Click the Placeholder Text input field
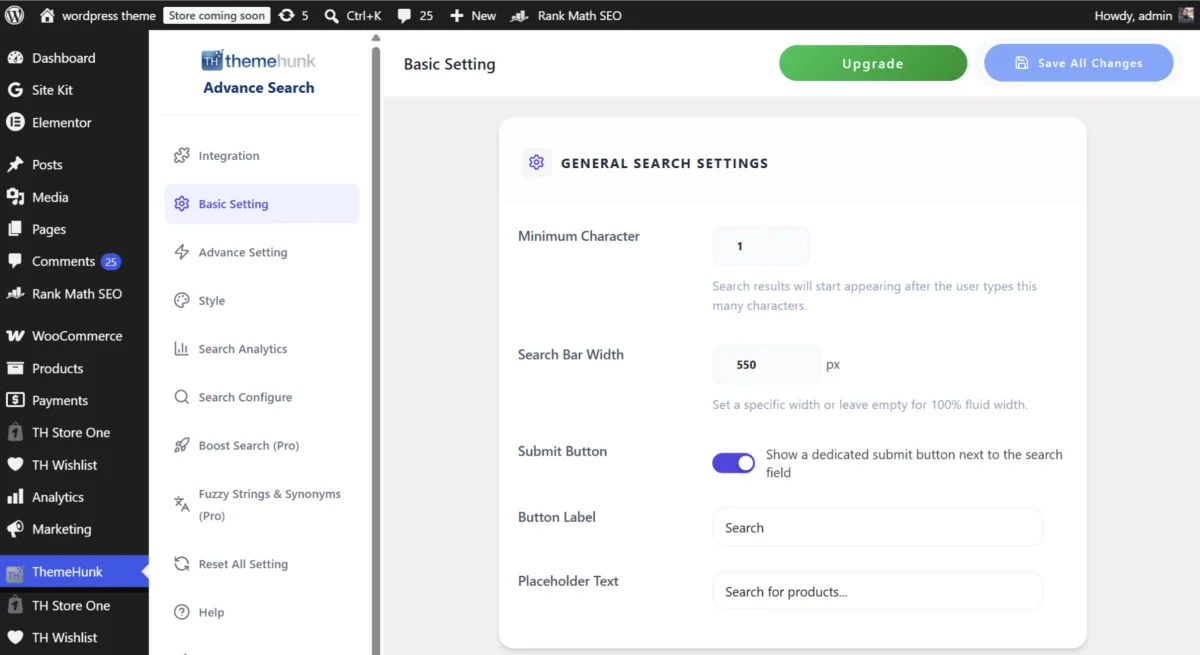This screenshot has width=1200, height=655. [x=878, y=591]
